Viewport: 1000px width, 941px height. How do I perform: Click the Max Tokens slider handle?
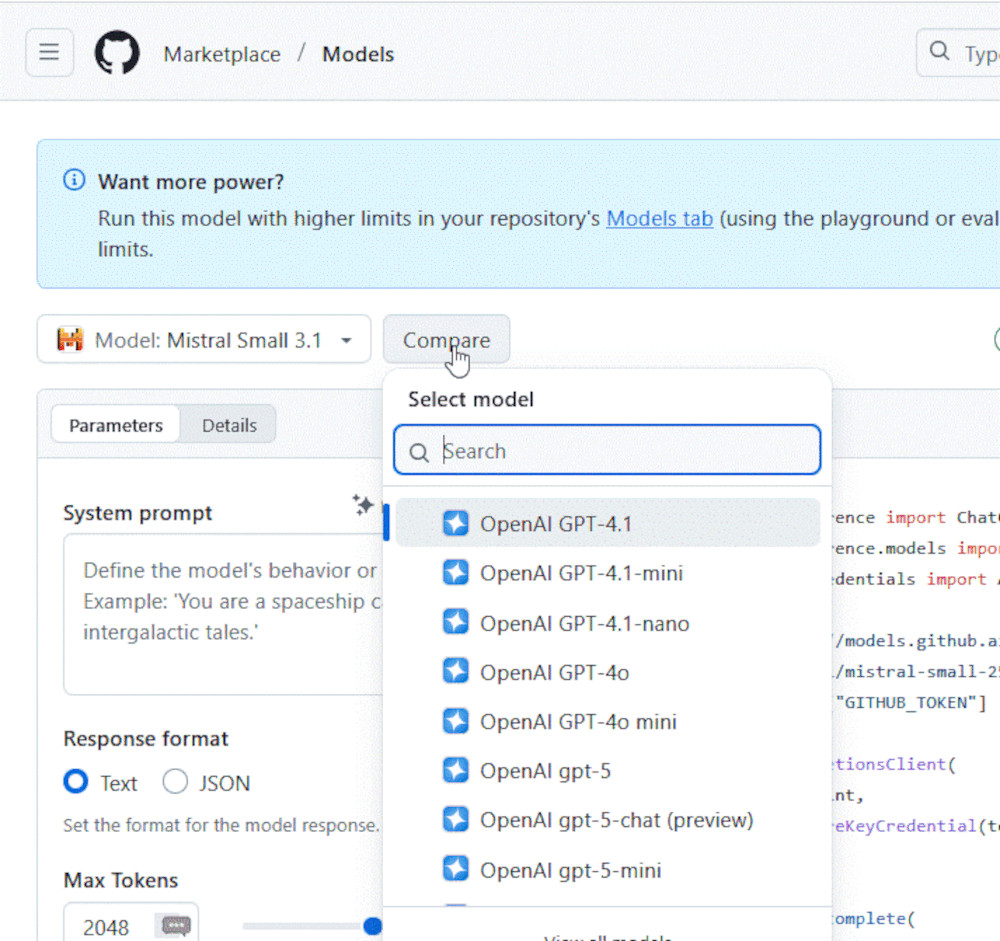point(373,926)
